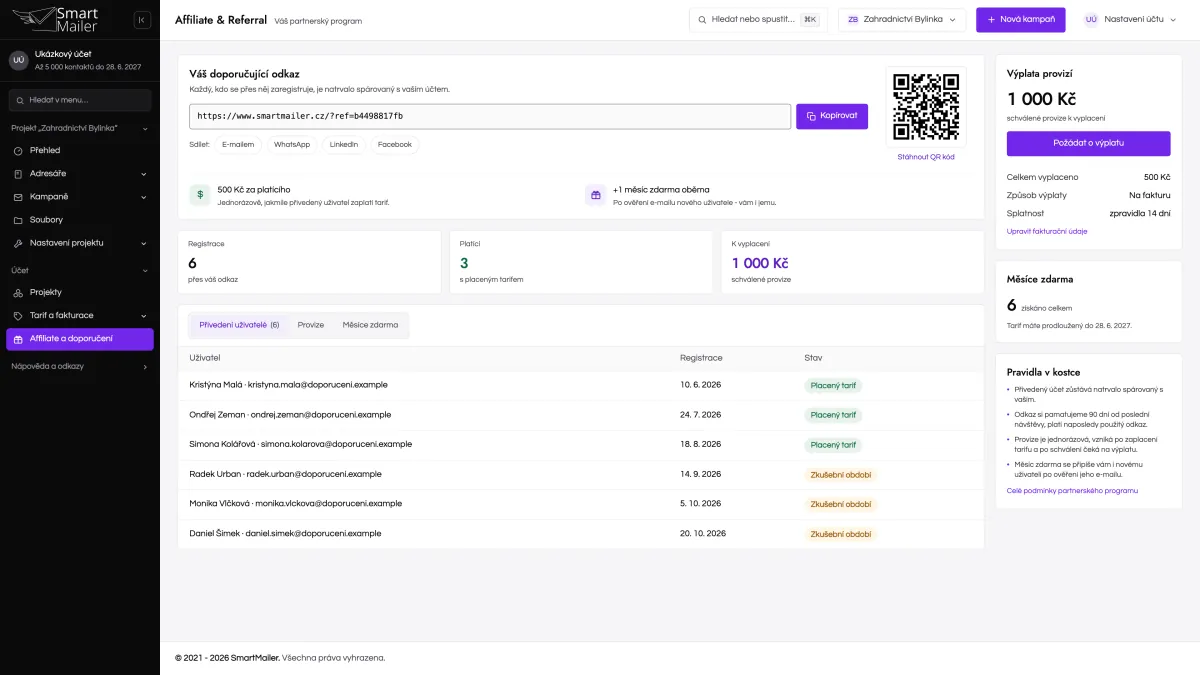This screenshot has height=675, width=1200.
Task: Share the link via LinkedIn
Action: pos(344,144)
